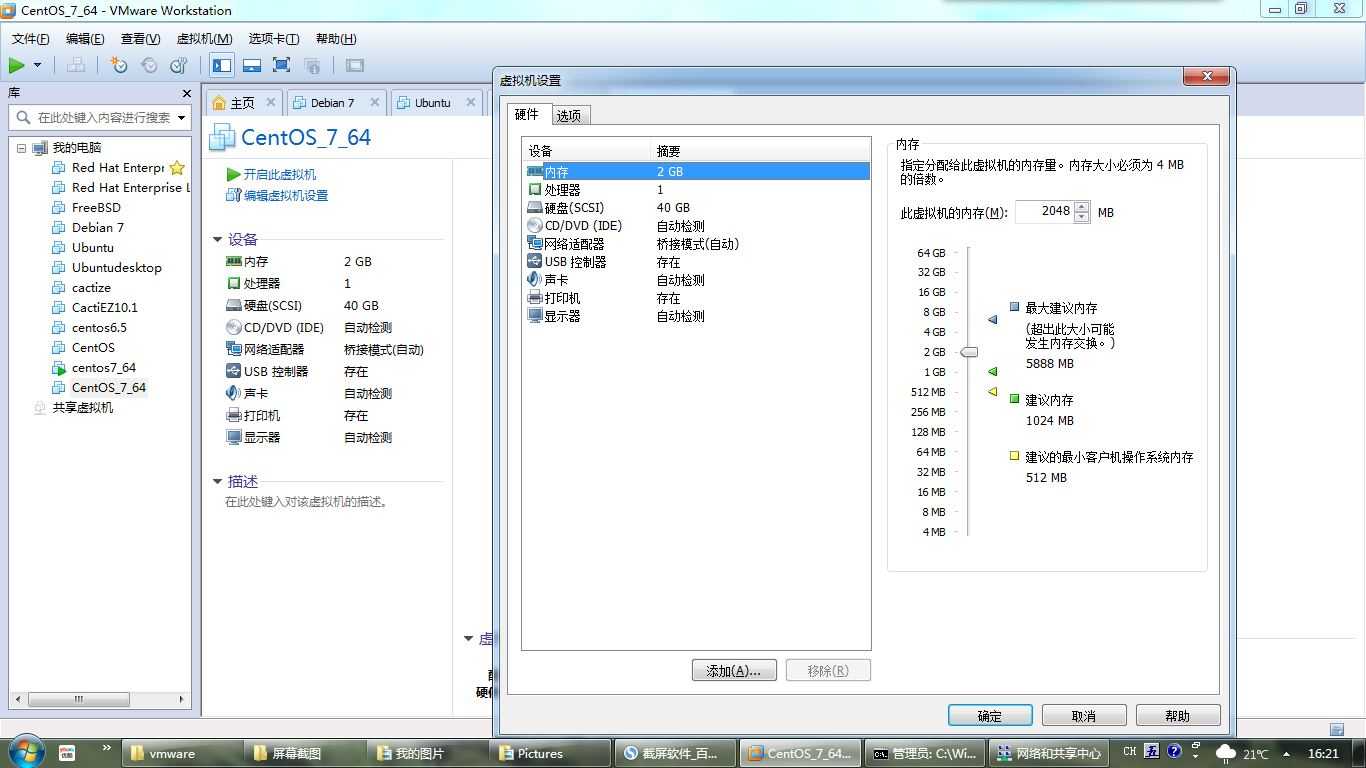The image size is (1366, 768).
Task: Open the 虚拟机(M) menu
Action: pos(204,39)
